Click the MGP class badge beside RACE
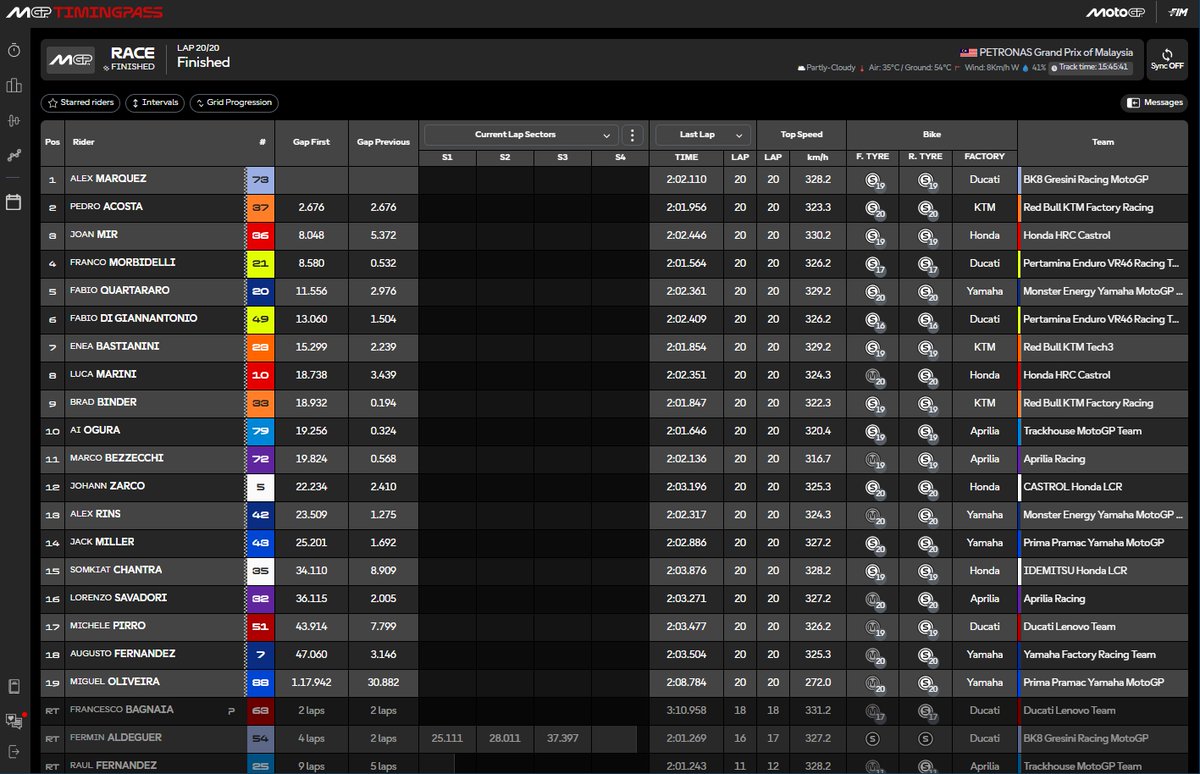 coord(70,59)
